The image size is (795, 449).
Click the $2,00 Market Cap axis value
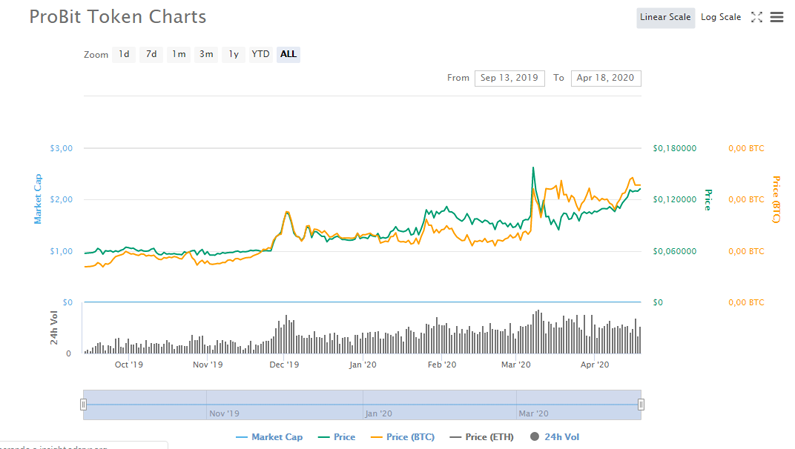tap(61, 200)
